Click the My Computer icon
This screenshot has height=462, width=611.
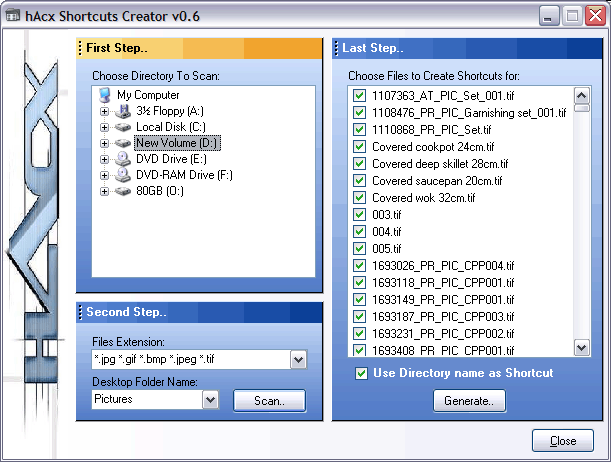(105, 95)
